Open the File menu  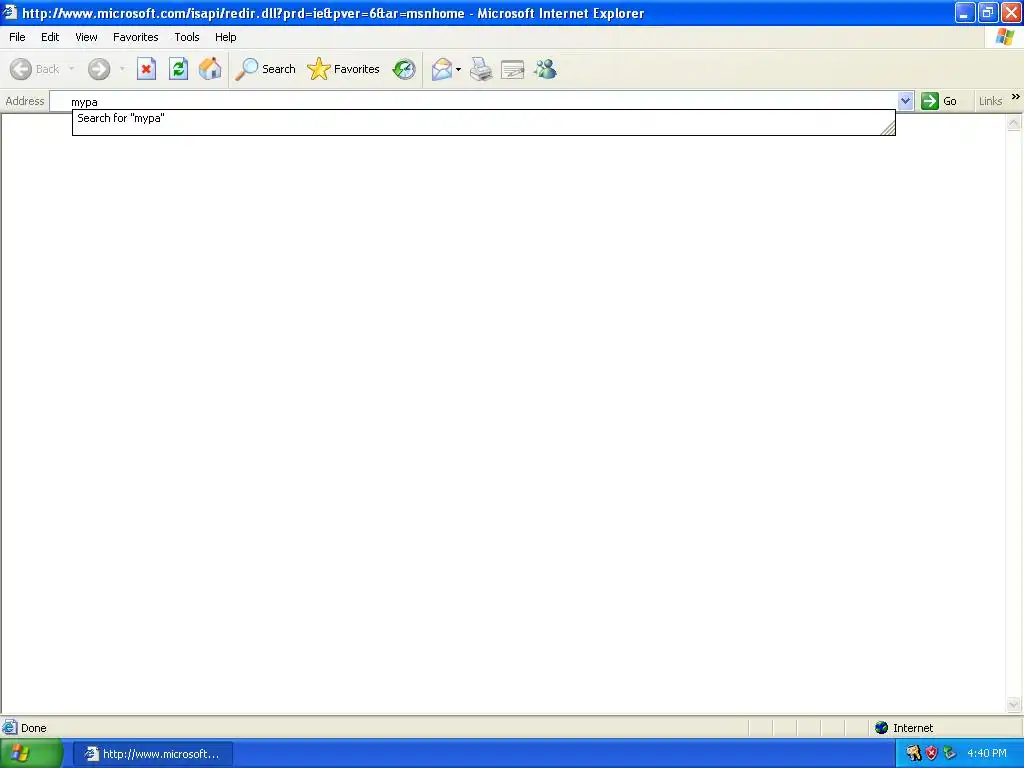(17, 37)
